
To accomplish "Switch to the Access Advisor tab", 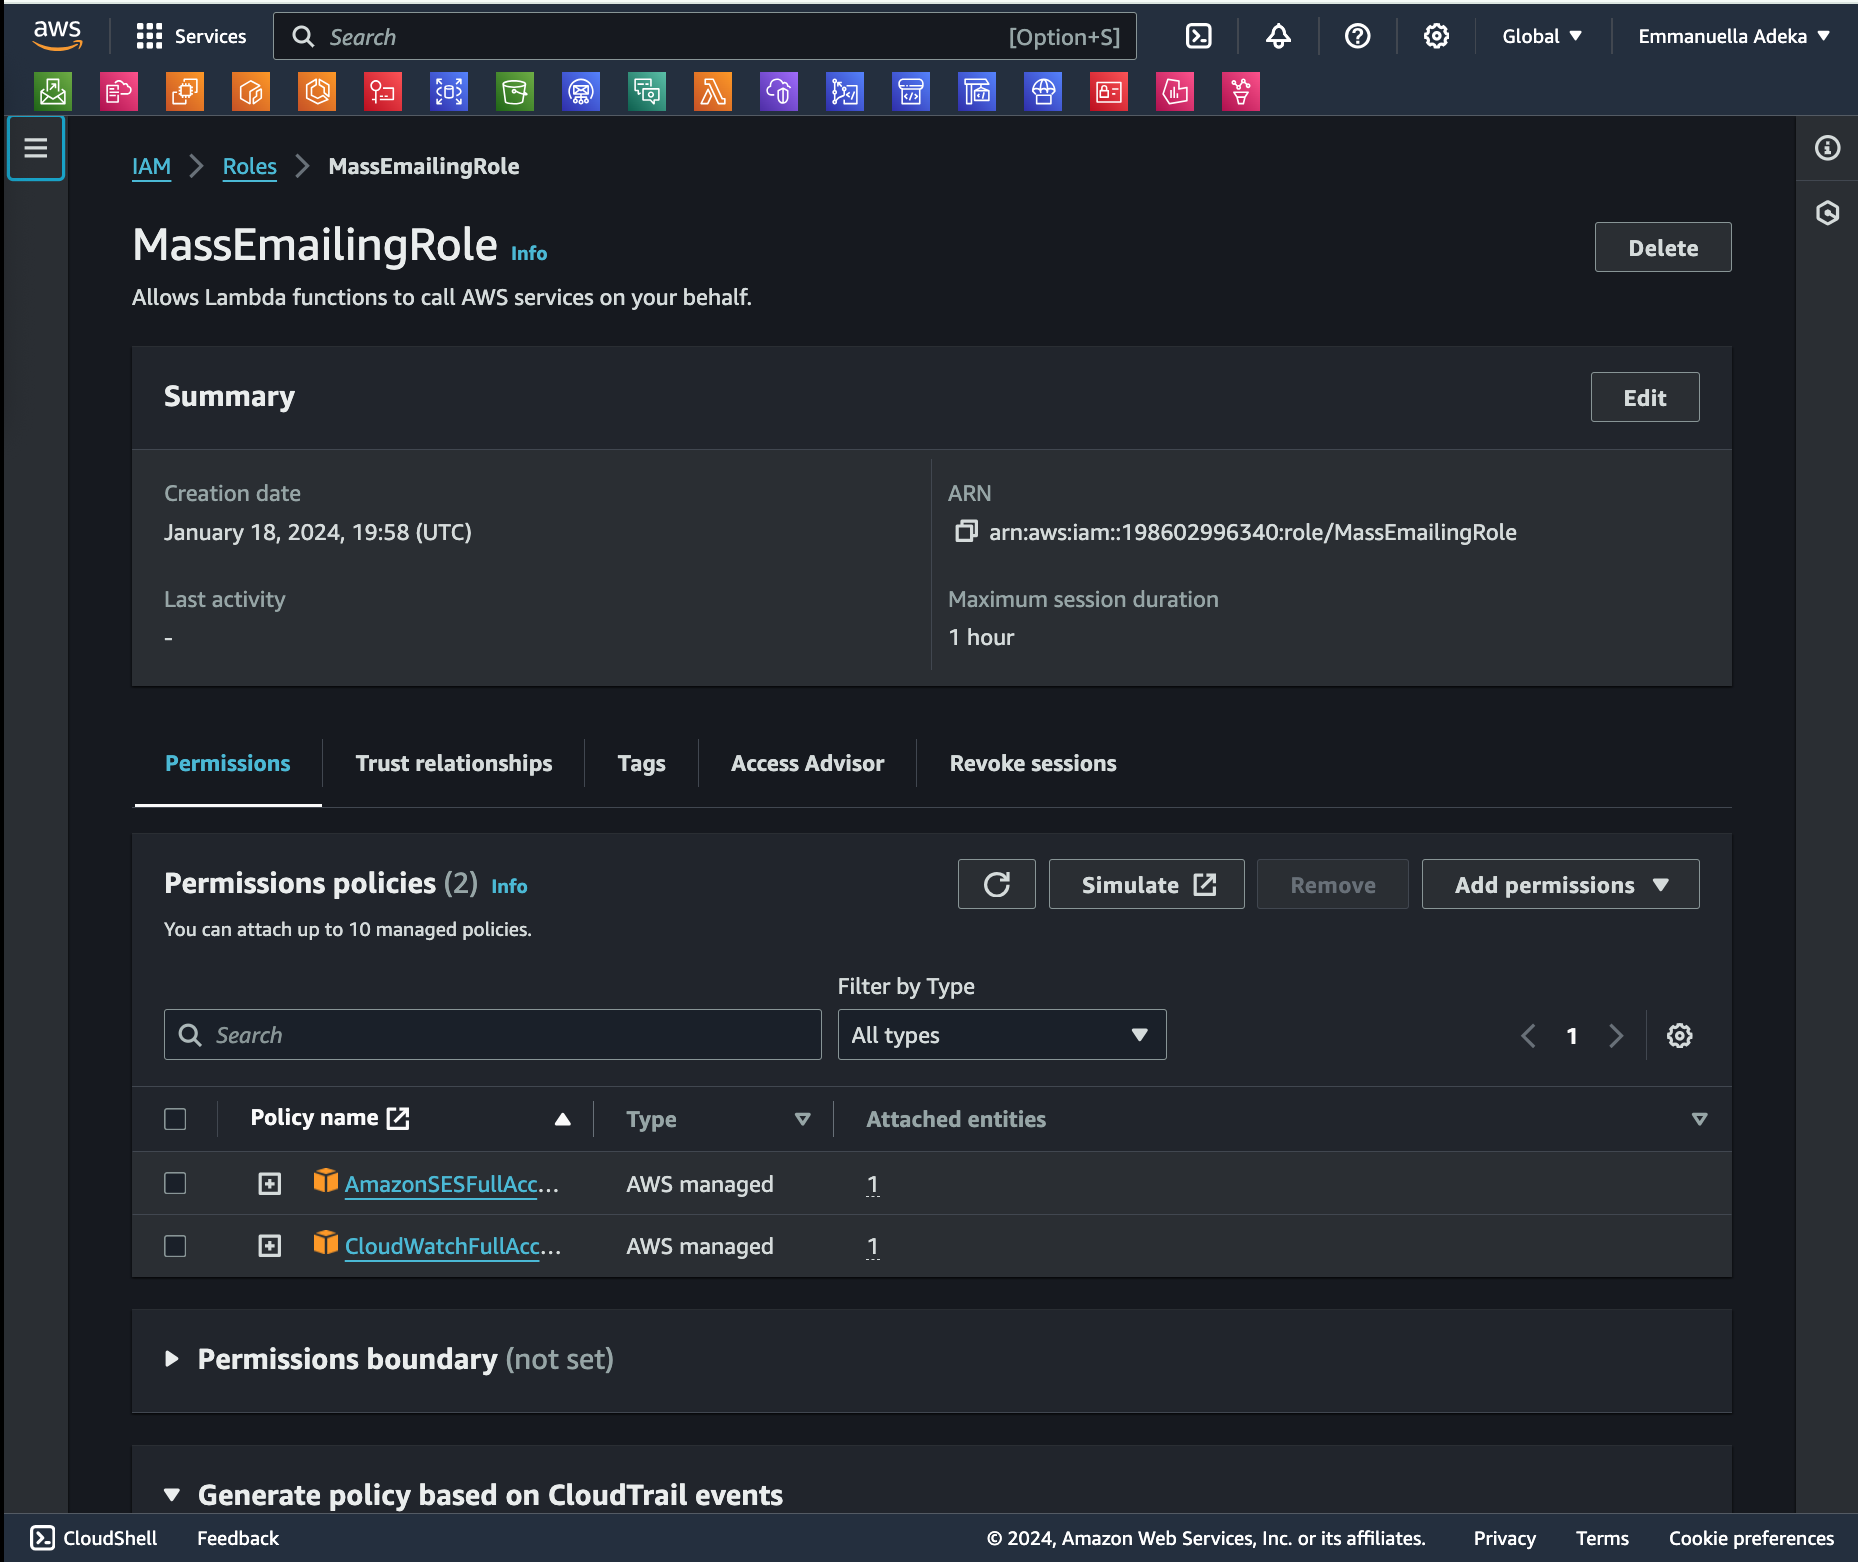I will tap(807, 763).
